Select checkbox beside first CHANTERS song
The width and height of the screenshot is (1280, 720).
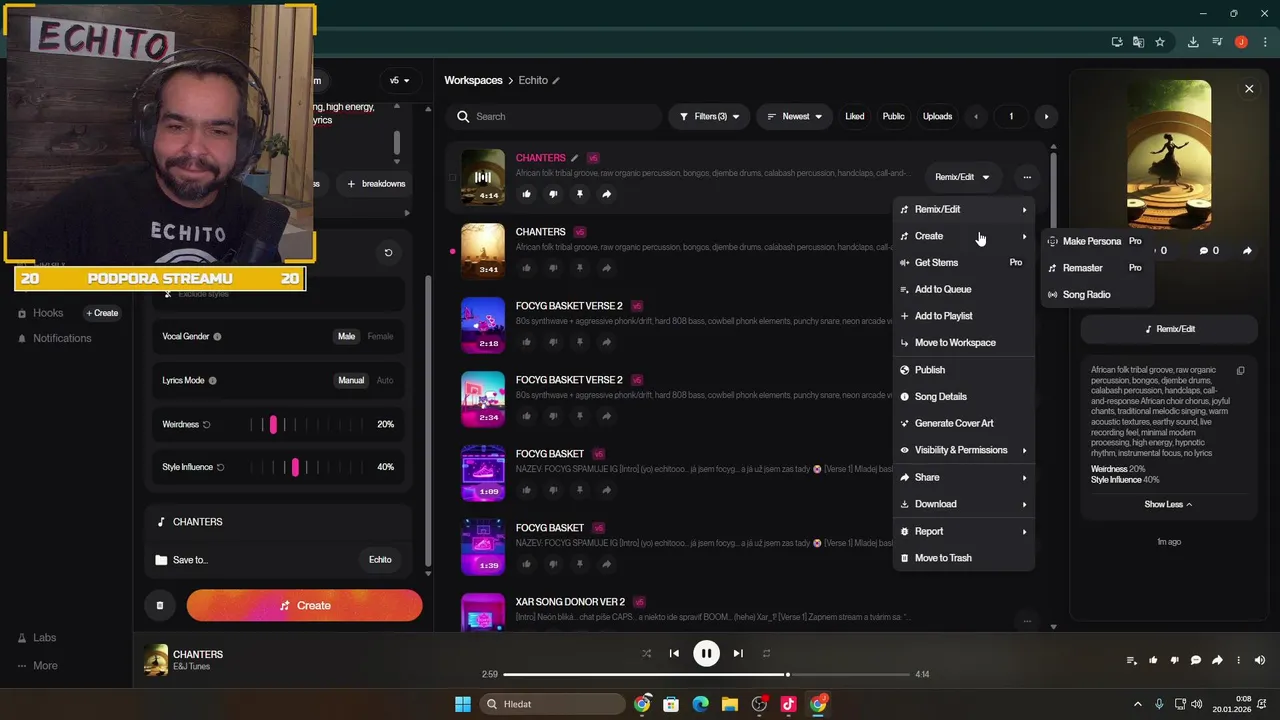point(452,178)
